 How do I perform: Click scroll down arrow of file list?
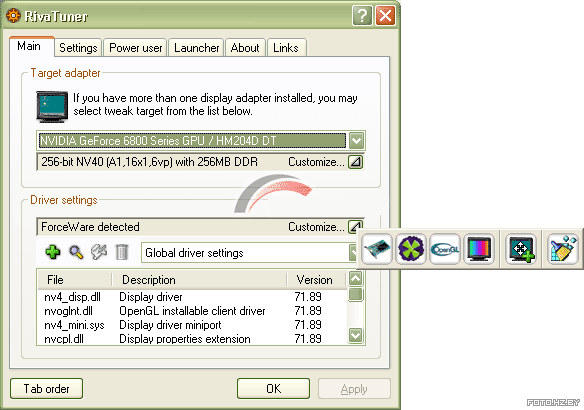pos(356,335)
